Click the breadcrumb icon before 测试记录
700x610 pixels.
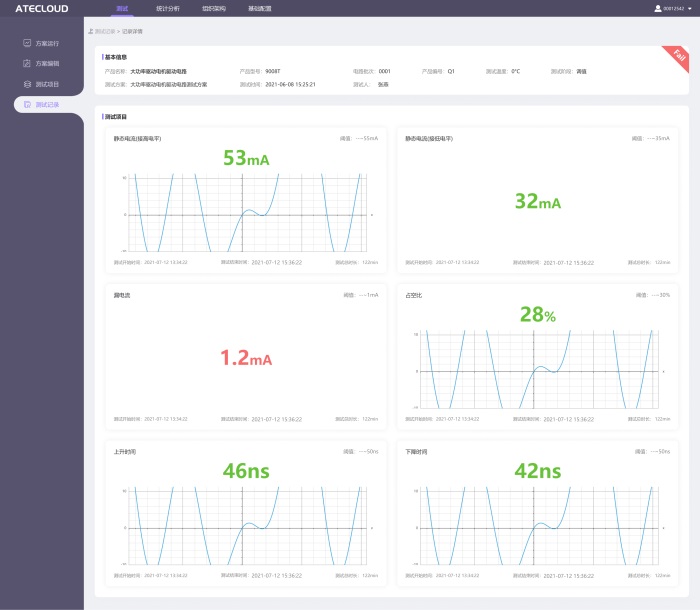(91, 31)
